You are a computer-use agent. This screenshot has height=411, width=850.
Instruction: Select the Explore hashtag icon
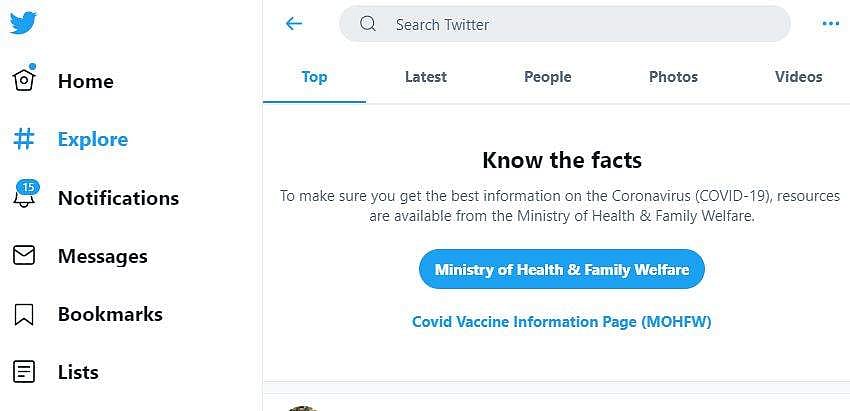point(24,139)
